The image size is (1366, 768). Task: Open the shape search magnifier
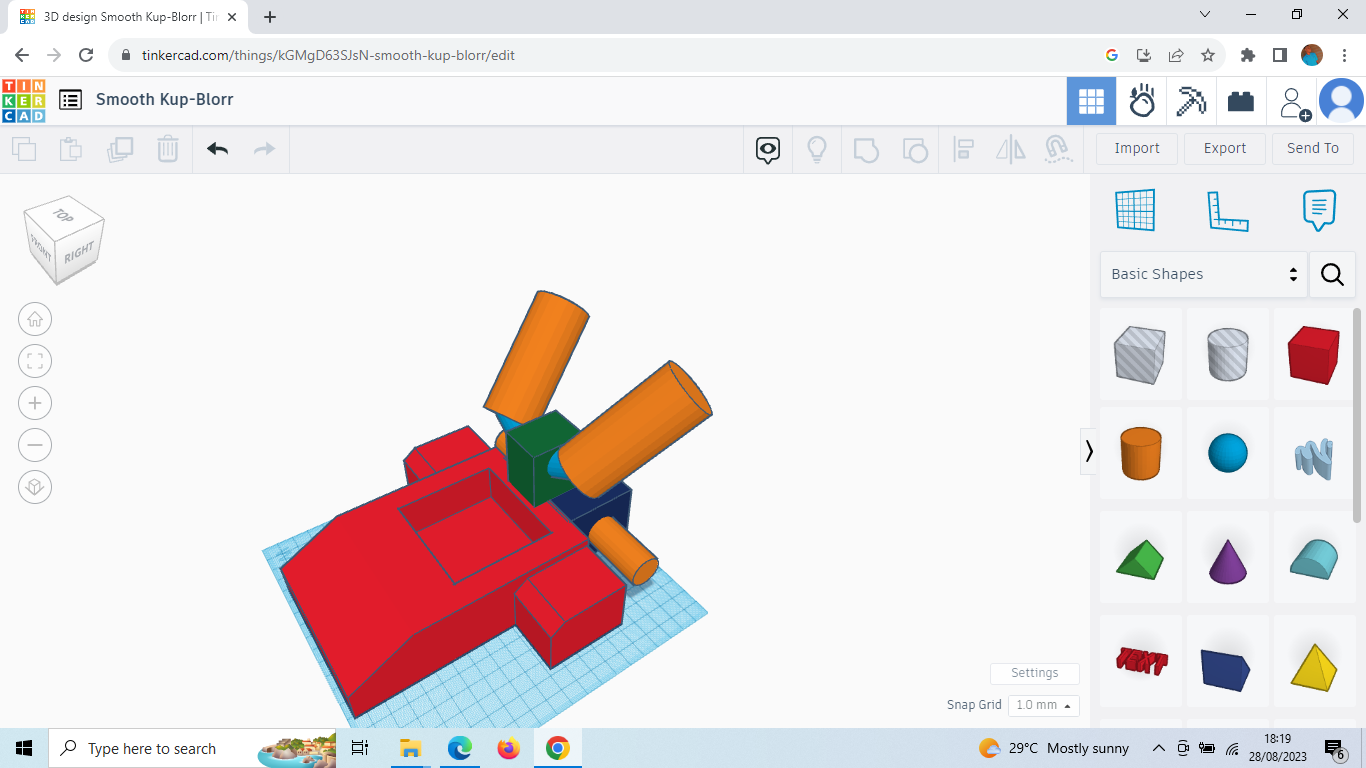point(1332,274)
